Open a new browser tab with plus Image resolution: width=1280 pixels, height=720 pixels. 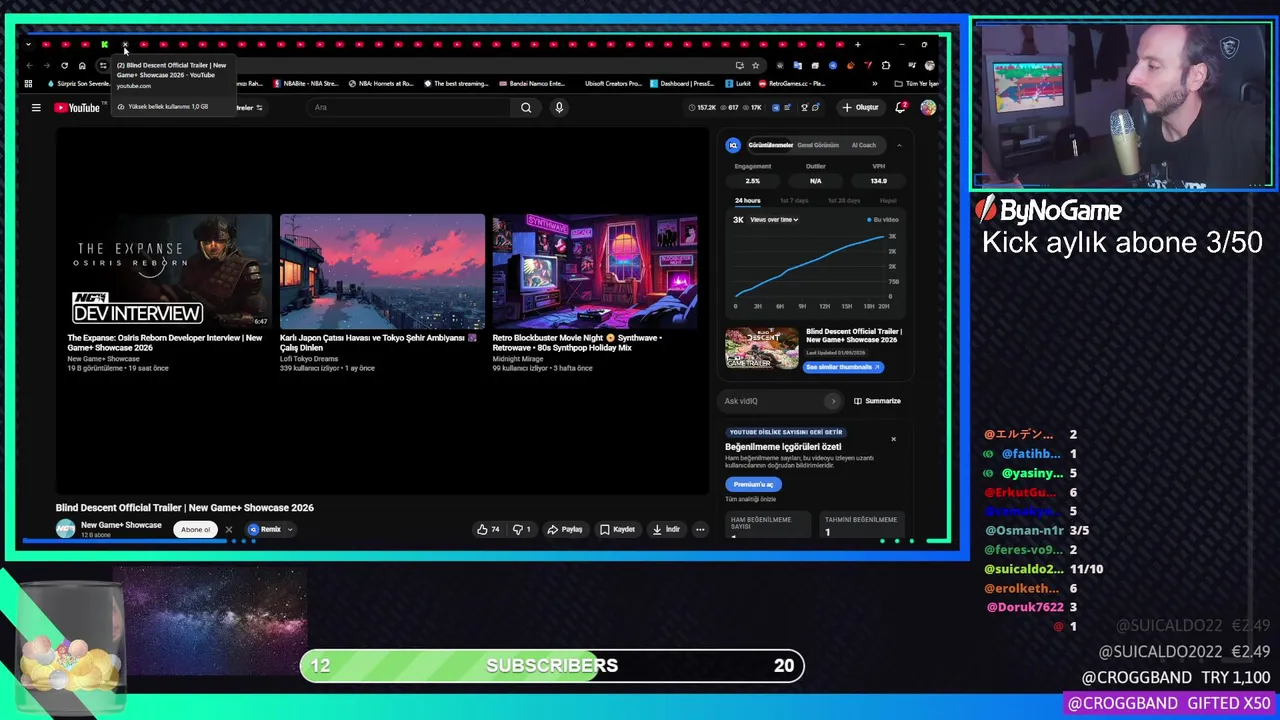coord(857,44)
